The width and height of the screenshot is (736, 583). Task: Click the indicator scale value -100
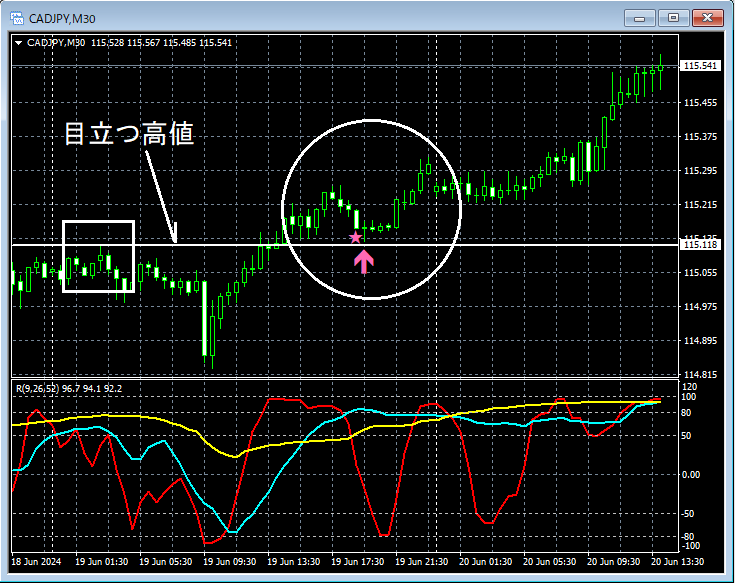690,545
